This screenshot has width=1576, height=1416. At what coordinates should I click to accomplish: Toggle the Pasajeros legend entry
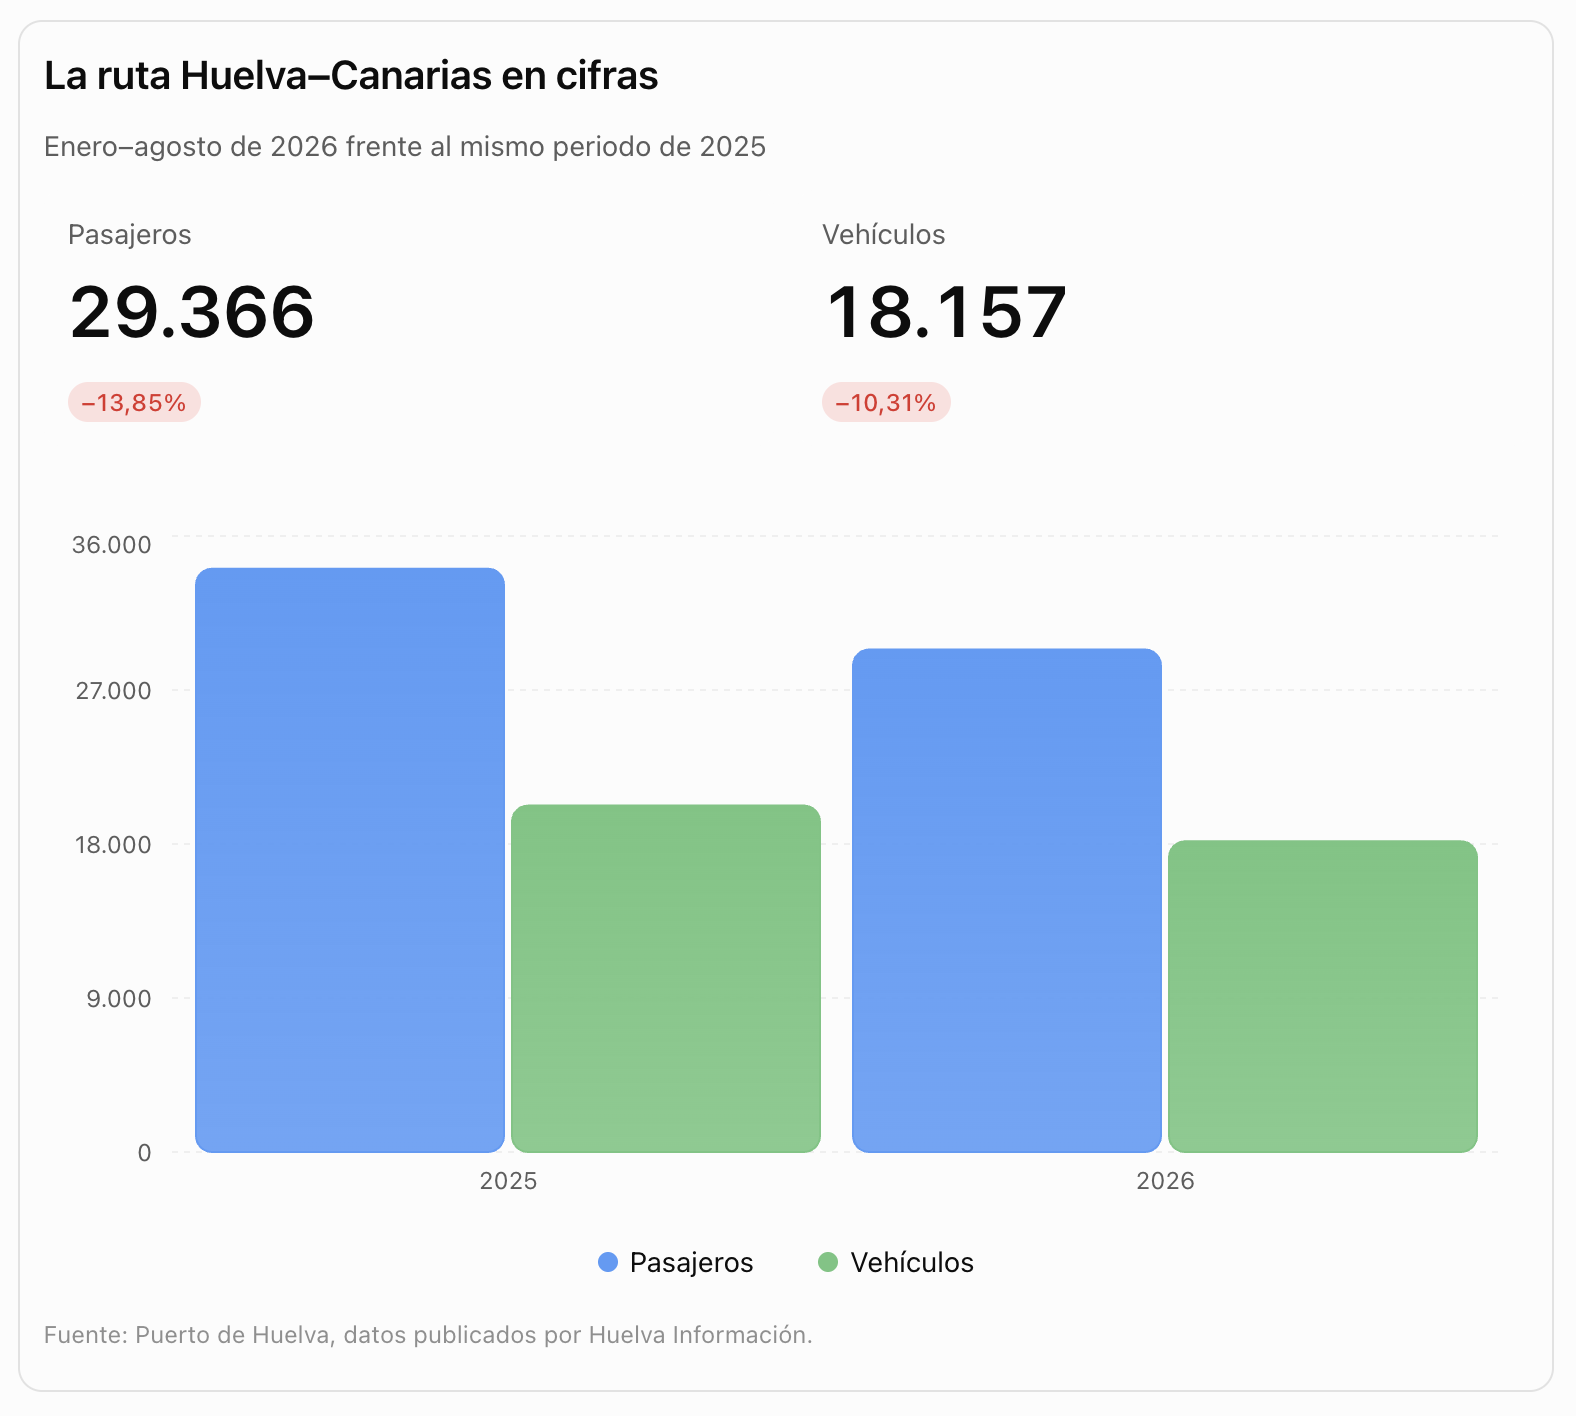pyautogui.click(x=675, y=1262)
